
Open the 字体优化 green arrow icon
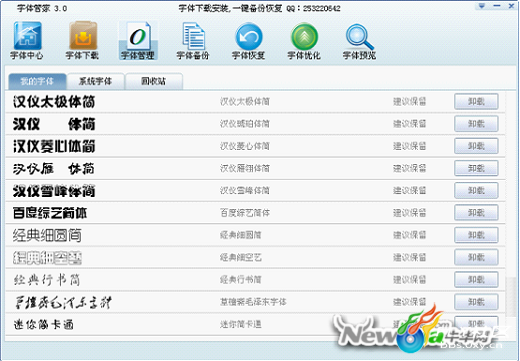point(304,41)
